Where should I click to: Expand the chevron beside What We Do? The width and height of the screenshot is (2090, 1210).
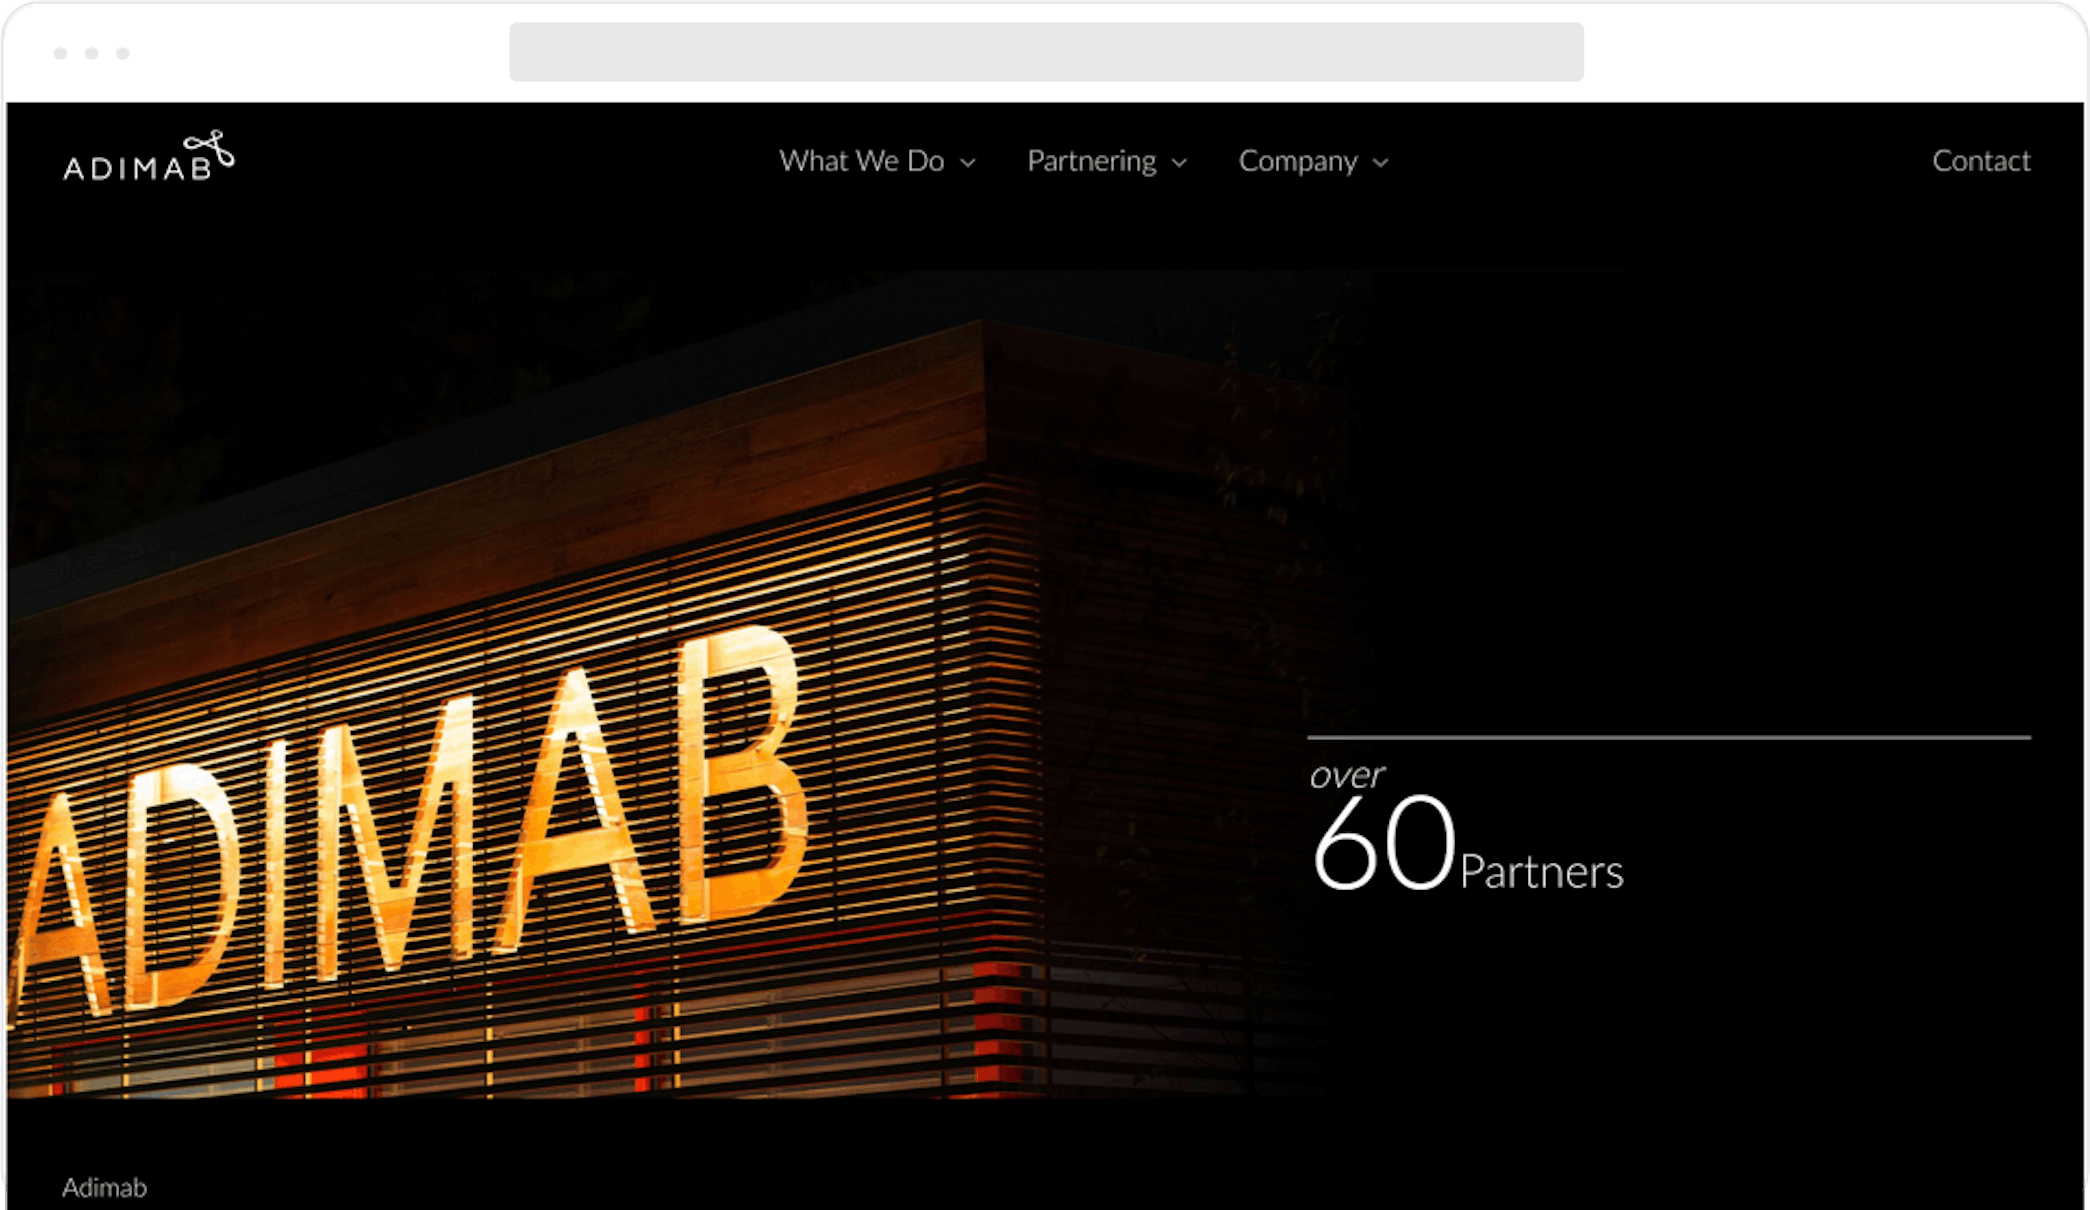click(x=968, y=163)
